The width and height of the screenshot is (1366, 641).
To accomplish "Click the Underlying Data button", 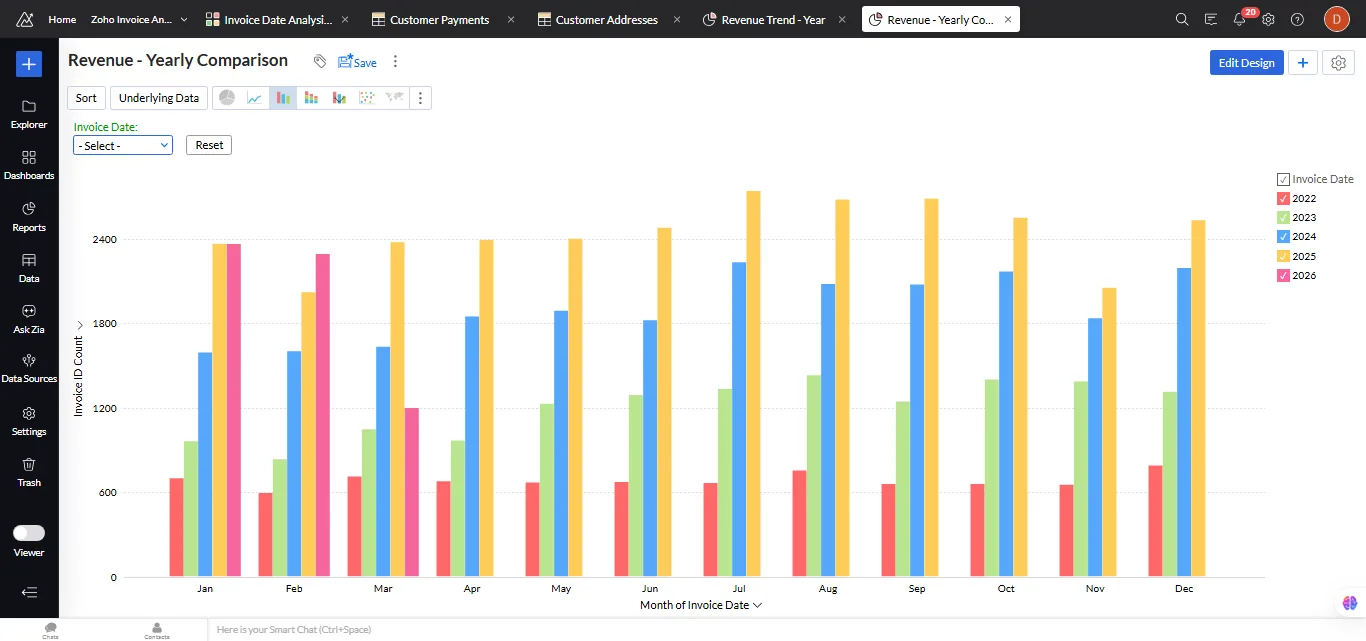I will (x=159, y=98).
